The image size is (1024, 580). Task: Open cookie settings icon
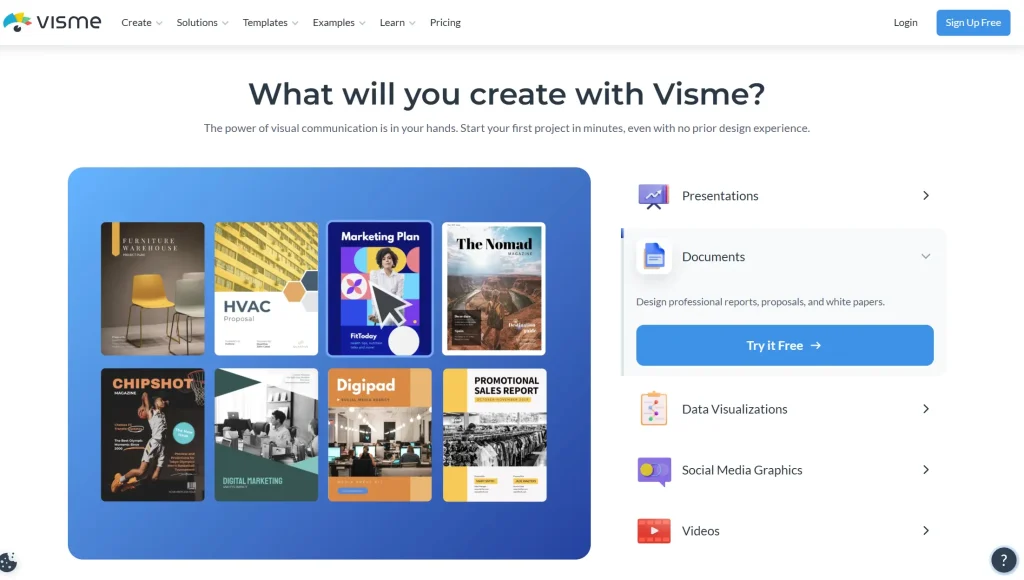[x=9, y=562]
